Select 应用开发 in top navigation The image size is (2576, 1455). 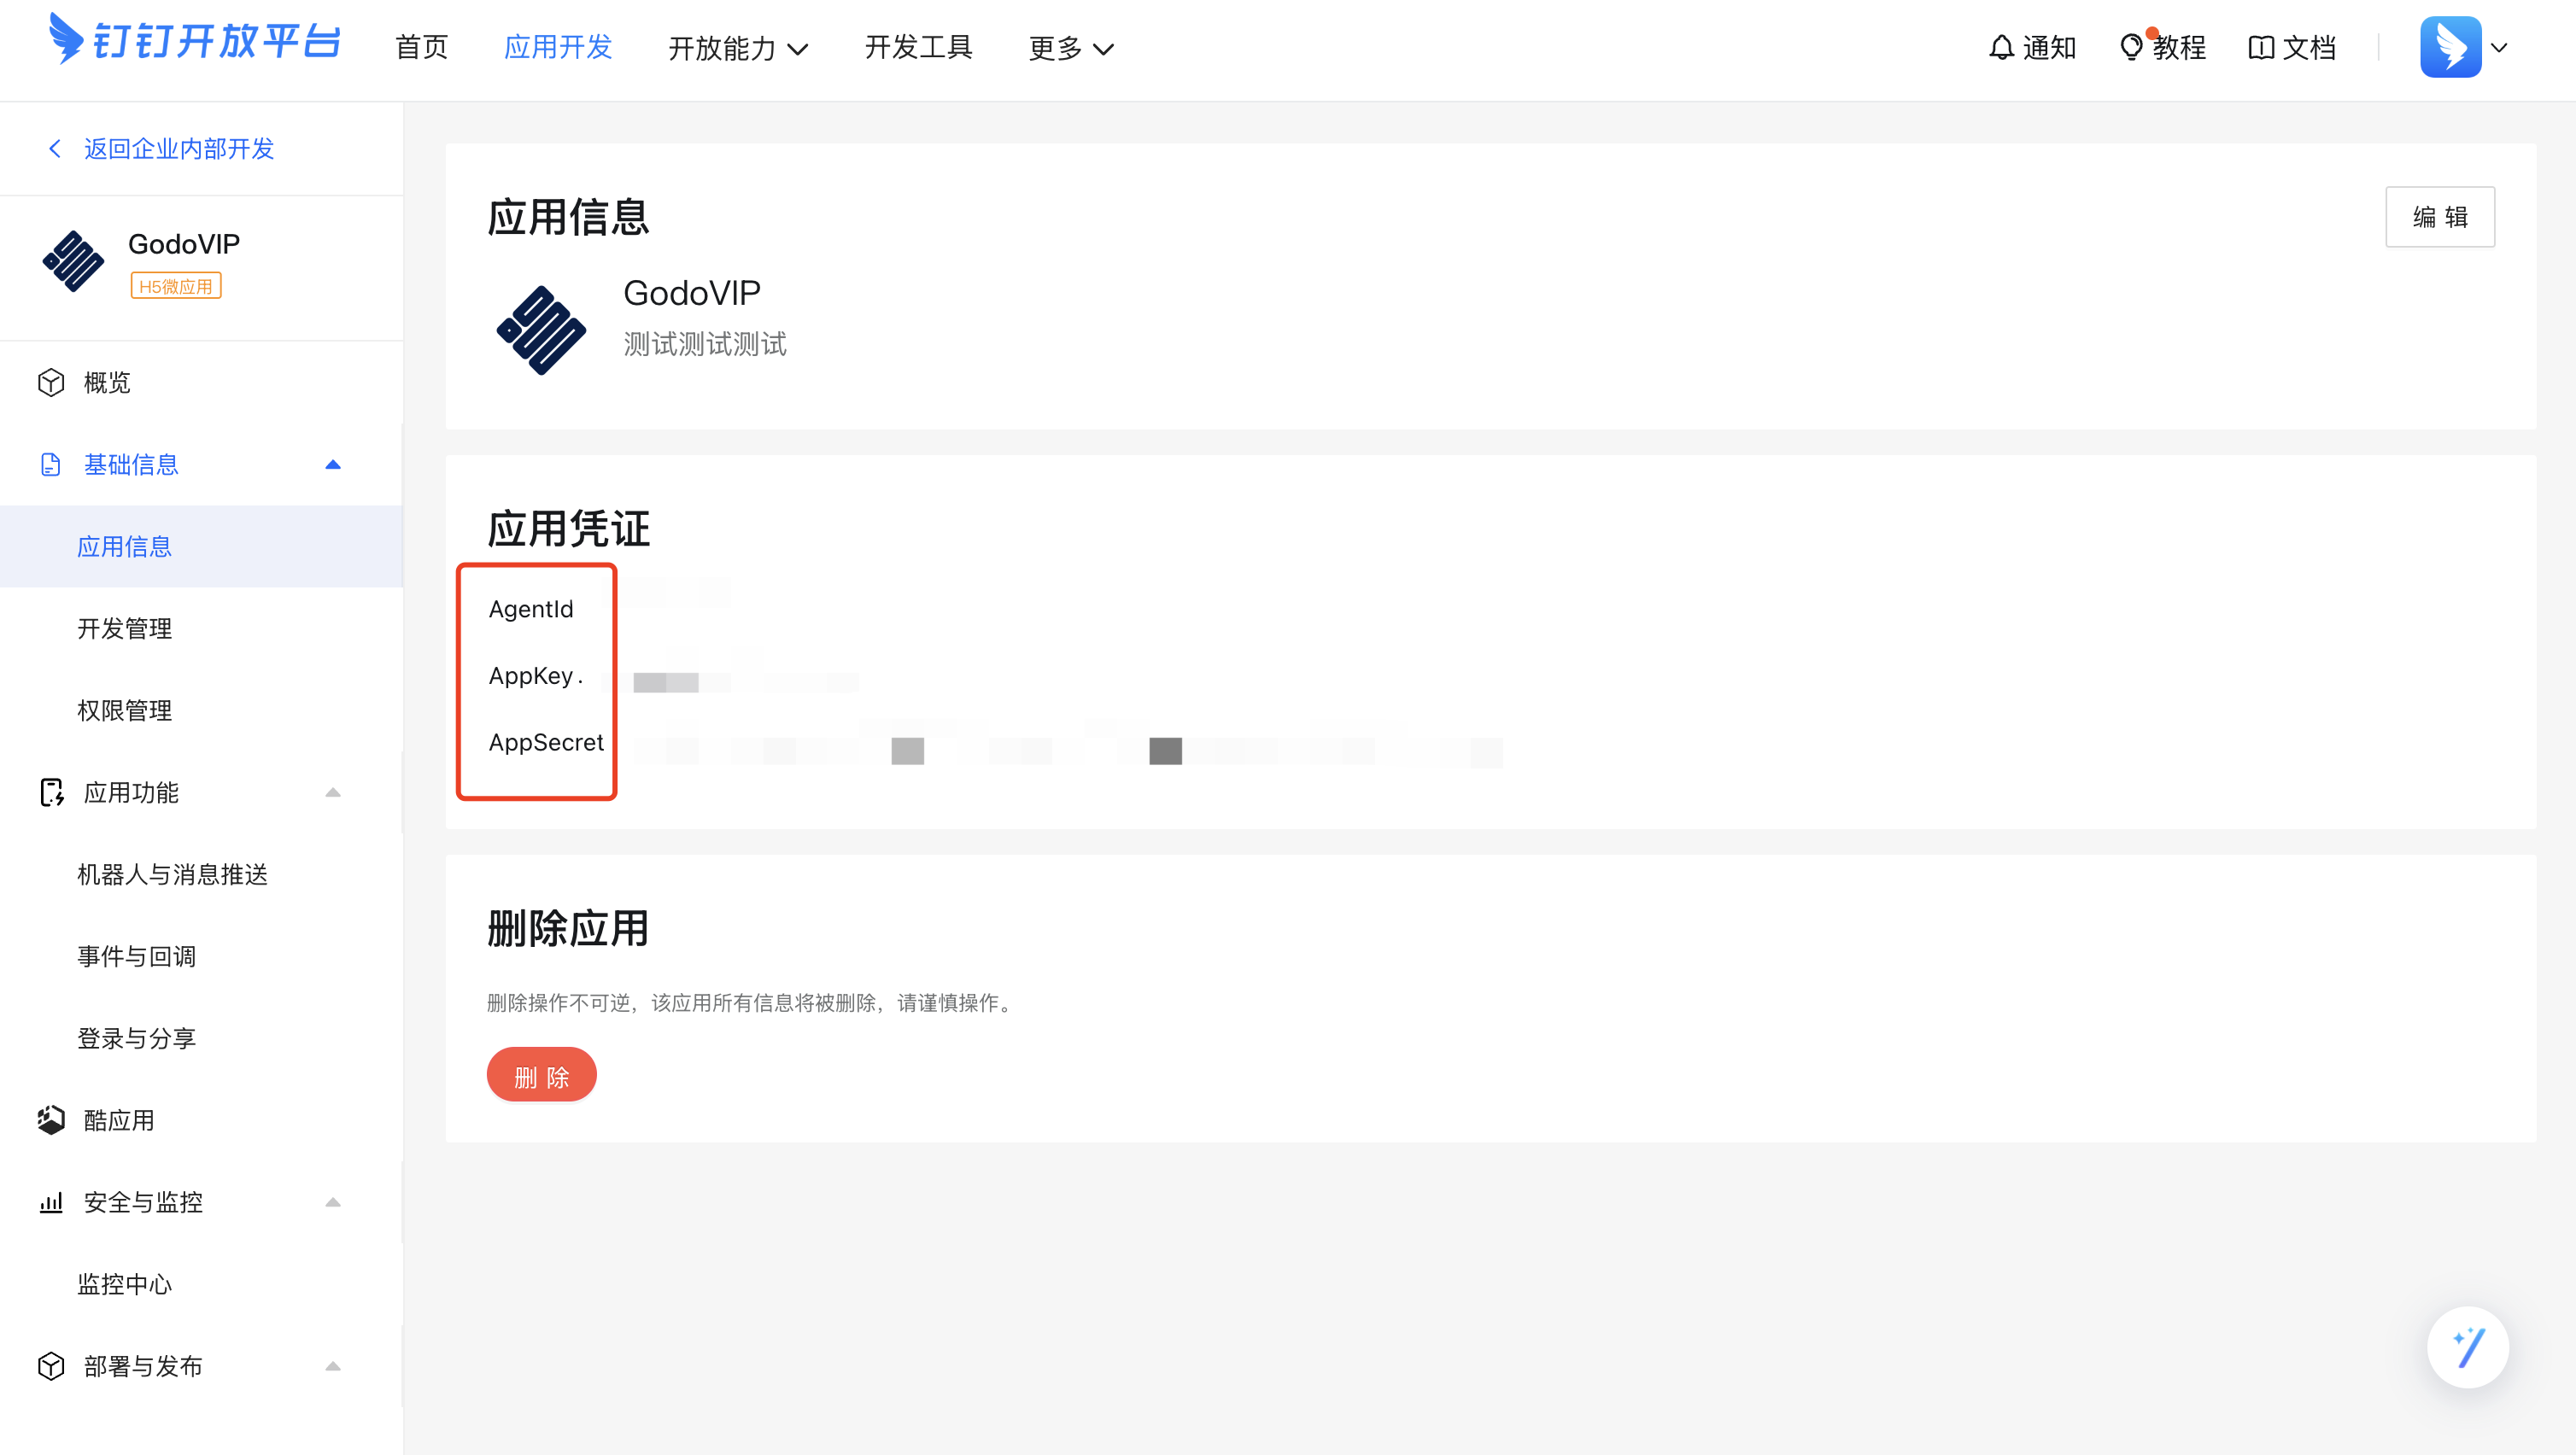558,47
